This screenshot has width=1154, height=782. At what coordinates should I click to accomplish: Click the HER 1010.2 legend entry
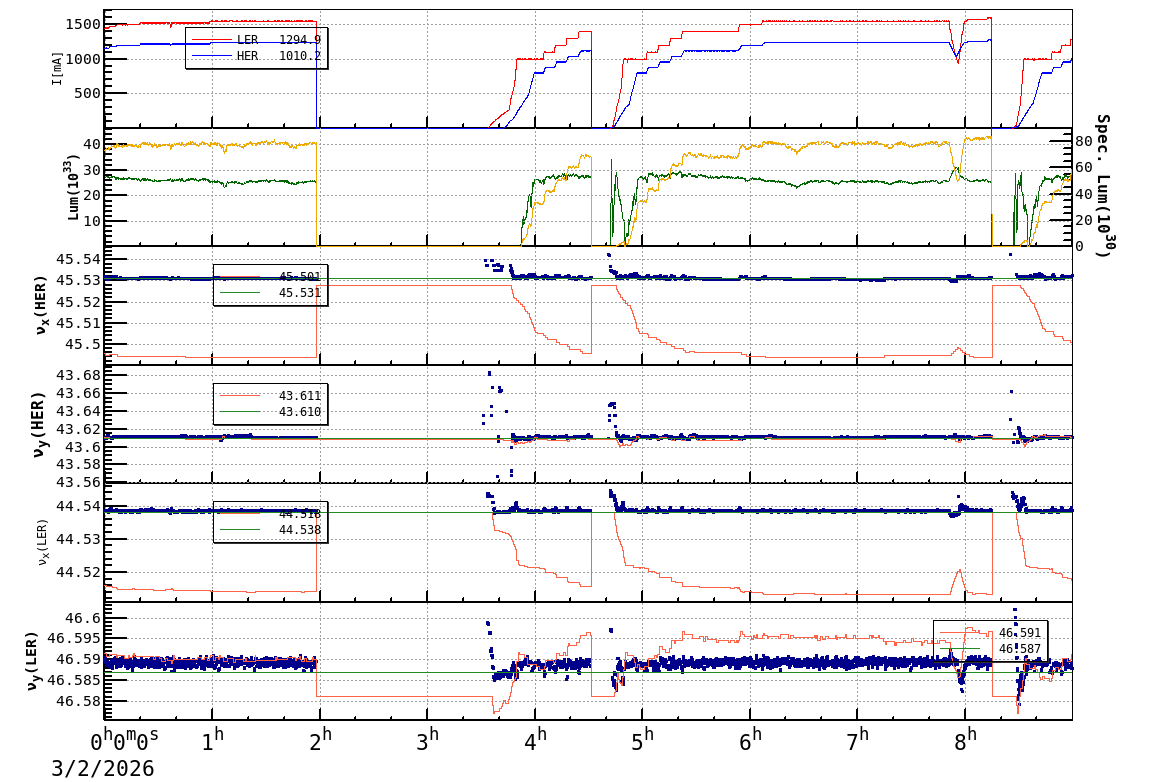click(x=256, y=56)
